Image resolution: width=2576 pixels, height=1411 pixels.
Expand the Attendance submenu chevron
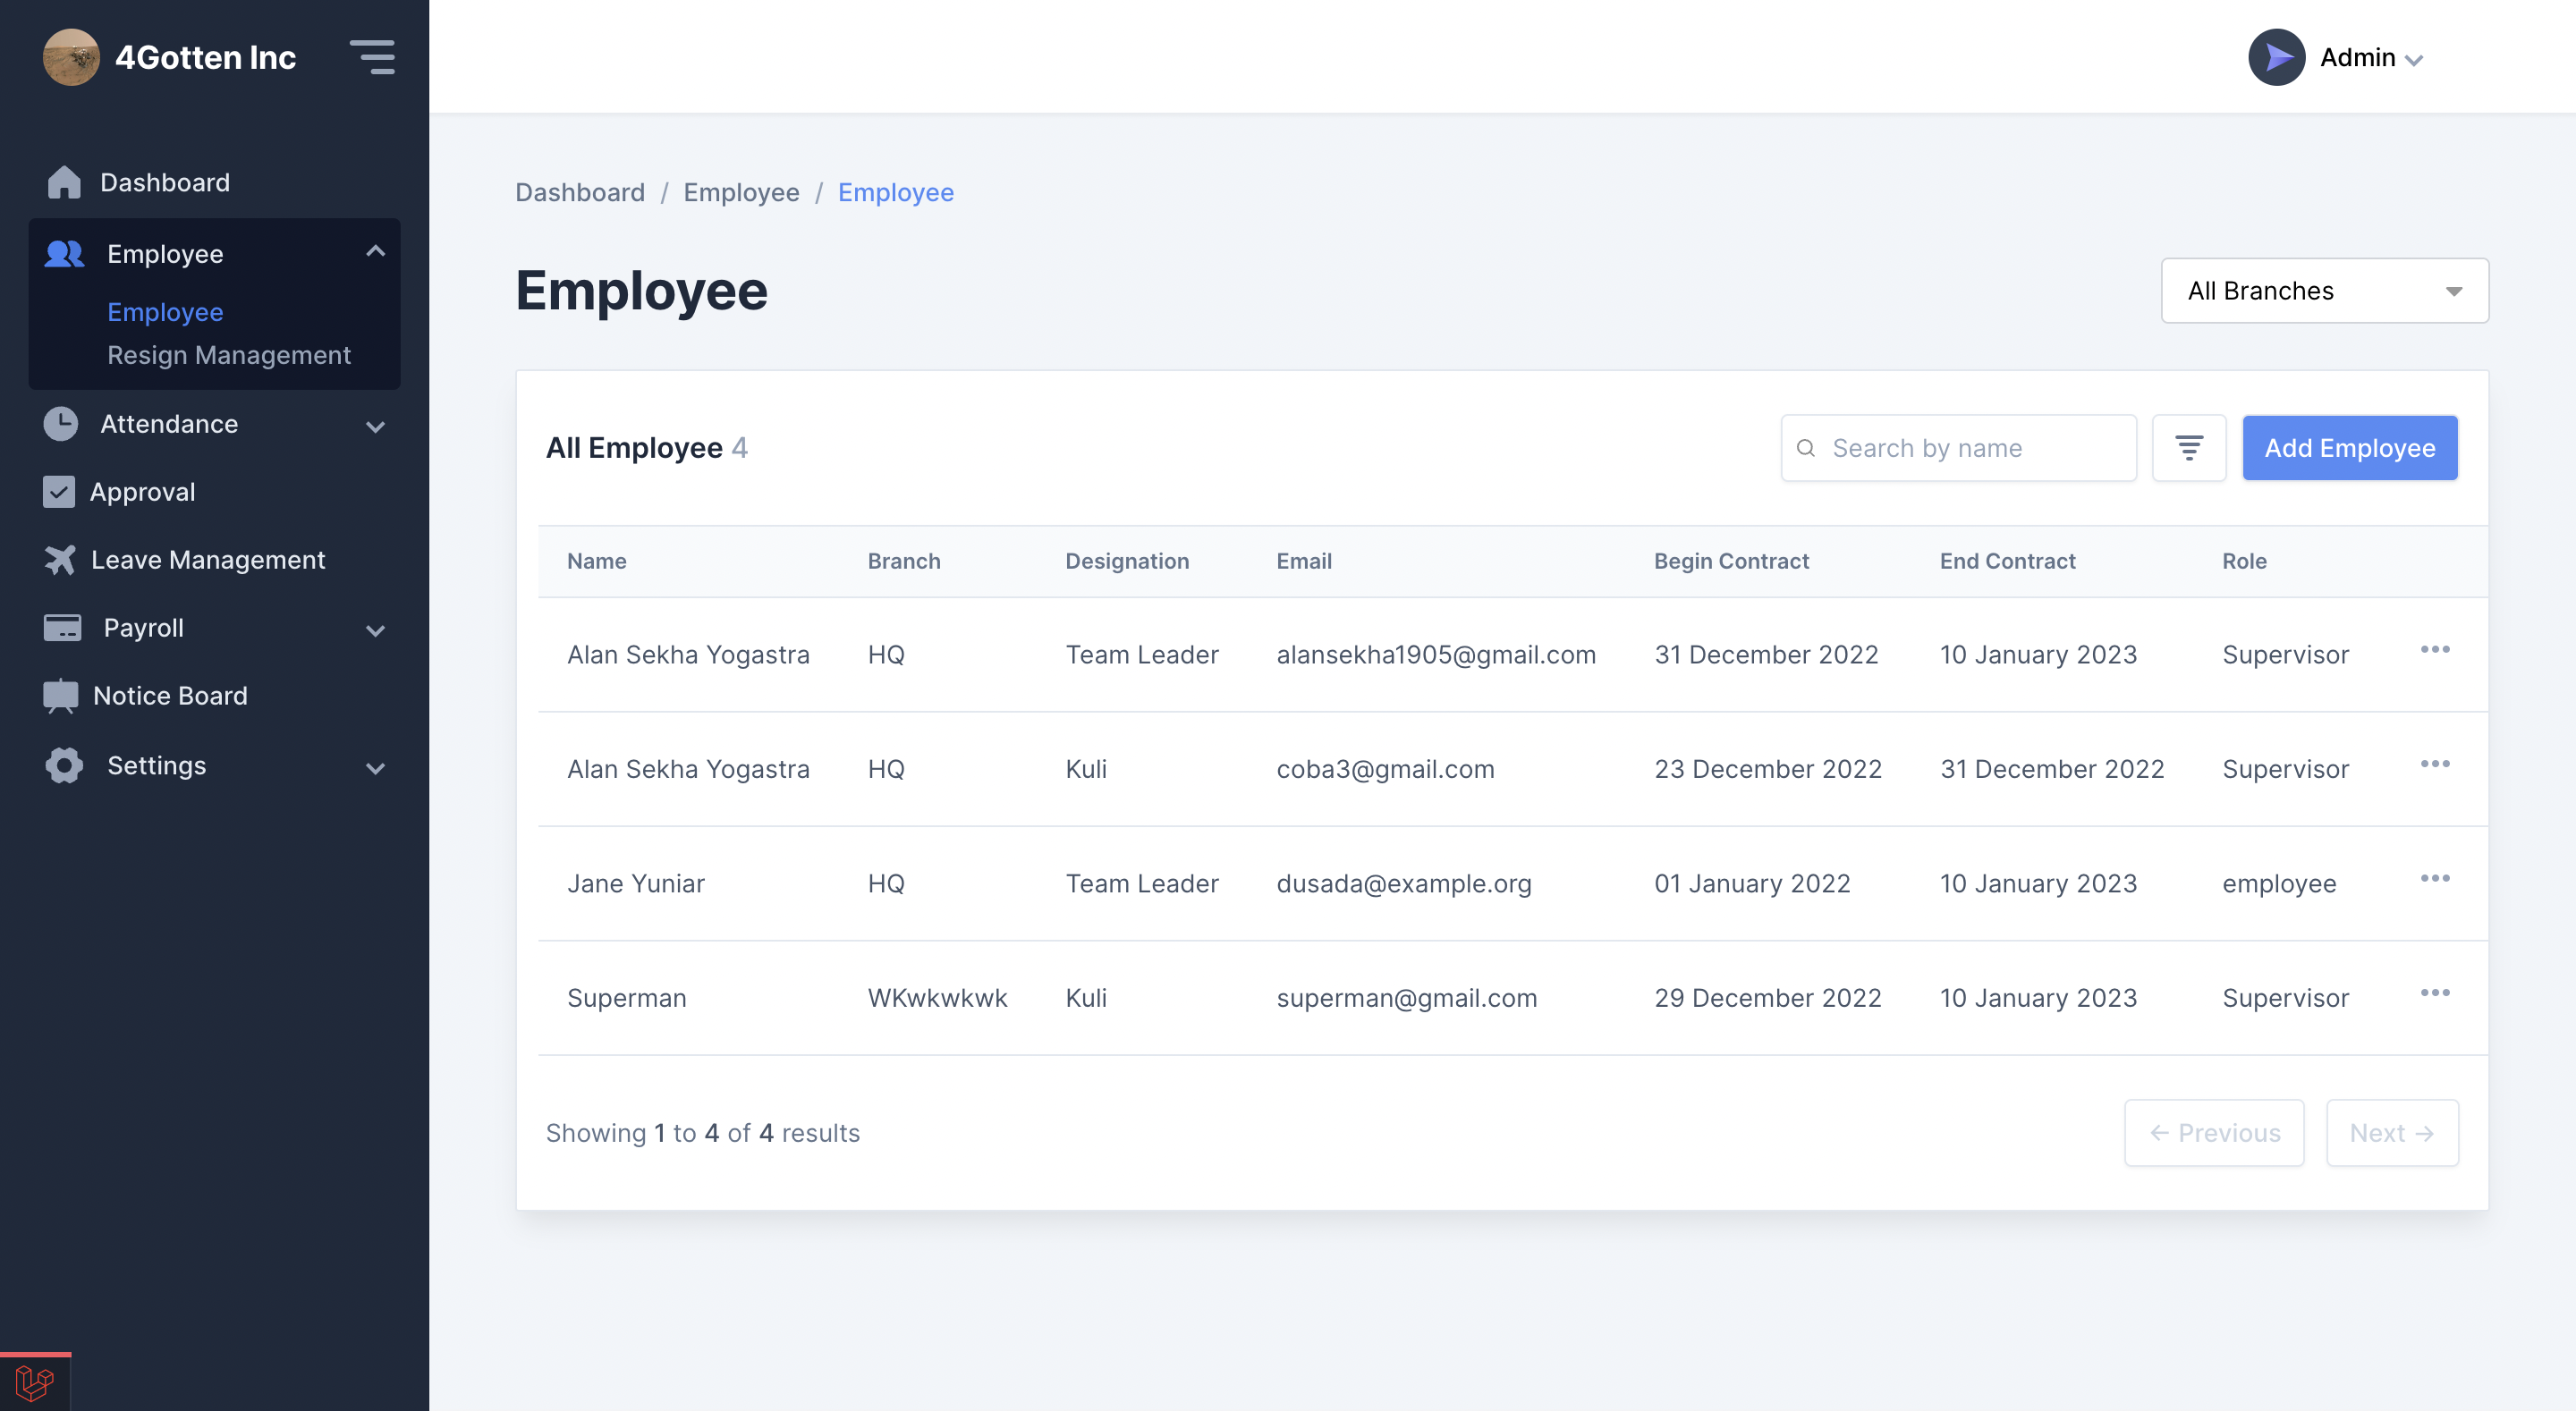click(x=375, y=427)
